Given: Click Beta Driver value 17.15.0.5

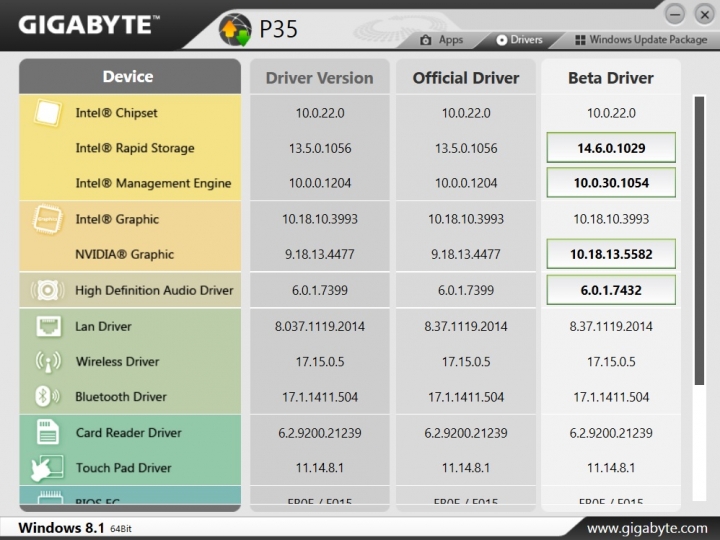Looking at the screenshot, I should click(611, 362).
